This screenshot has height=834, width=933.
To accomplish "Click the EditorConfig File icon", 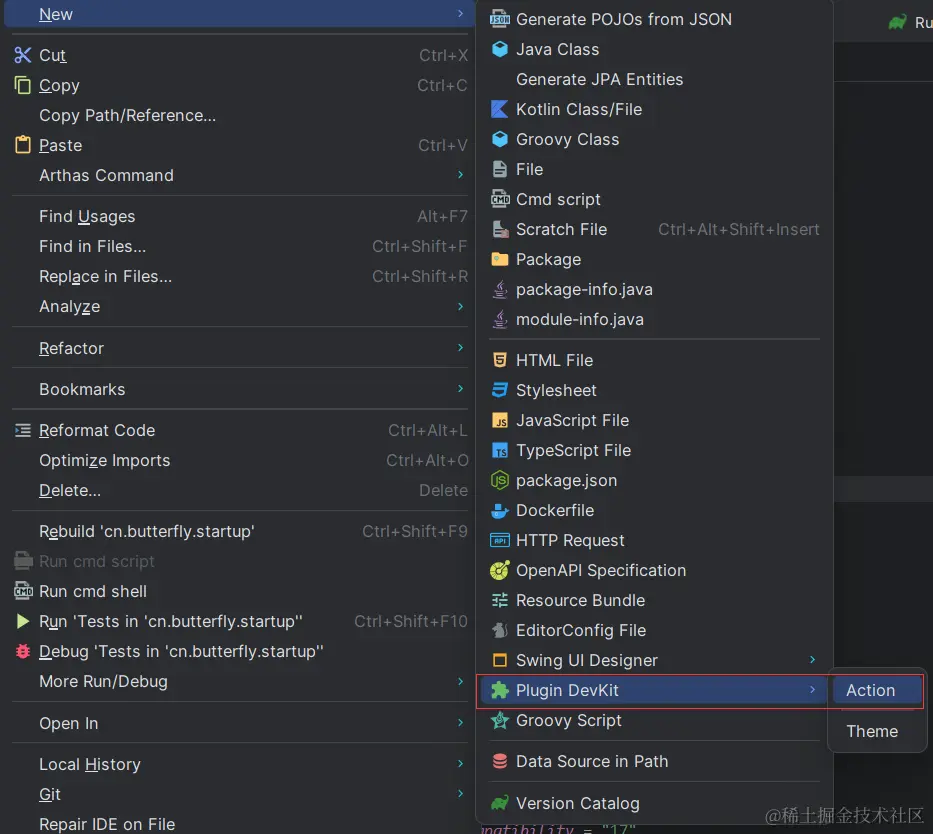I will click(500, 630).
